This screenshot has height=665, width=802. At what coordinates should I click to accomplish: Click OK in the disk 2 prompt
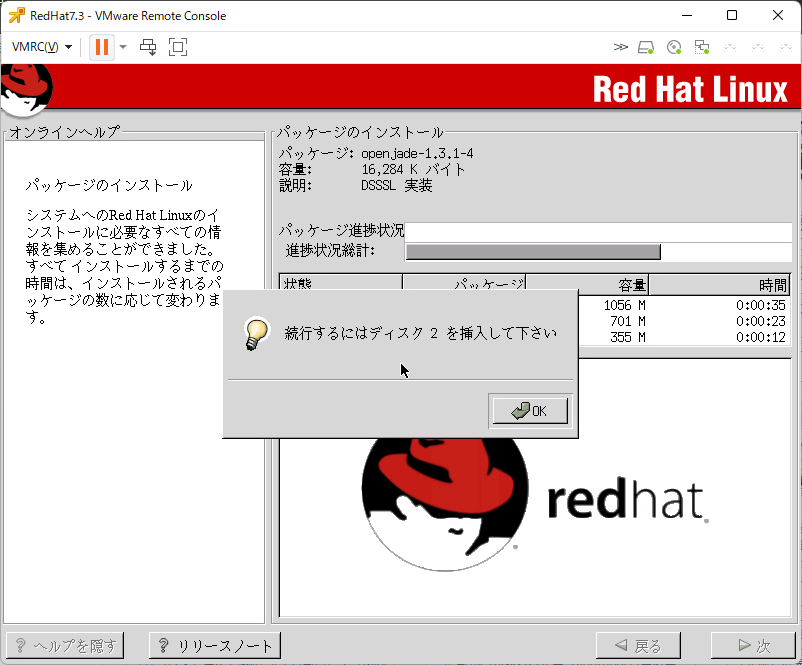click(x=530, y=411)
